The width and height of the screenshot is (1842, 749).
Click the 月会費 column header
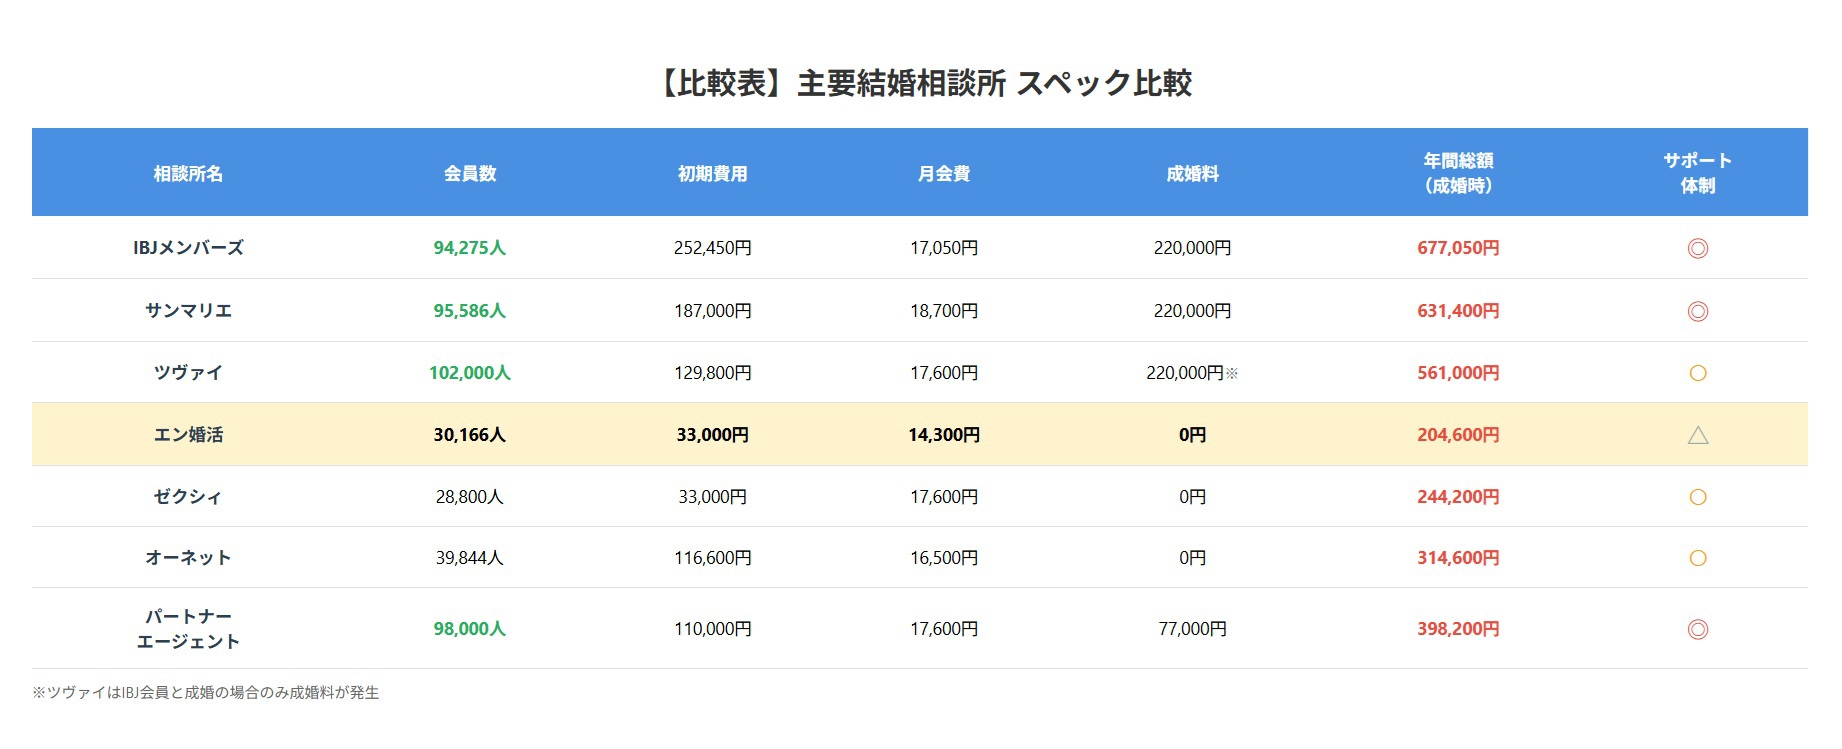tap(944, 173)
